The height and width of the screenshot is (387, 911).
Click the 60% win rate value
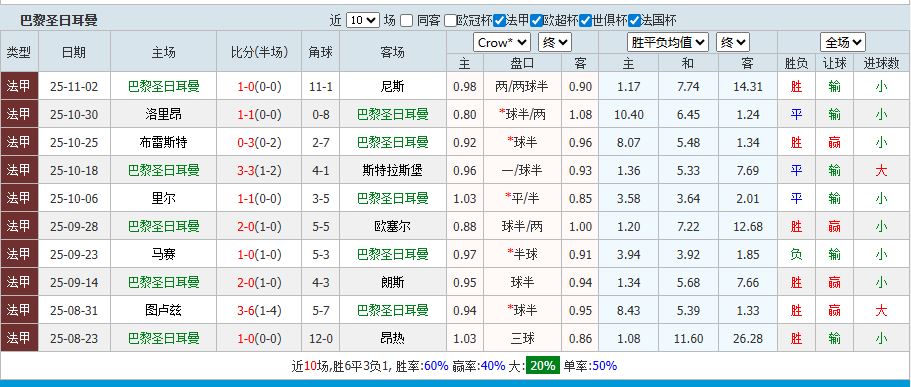coord(436,366)
